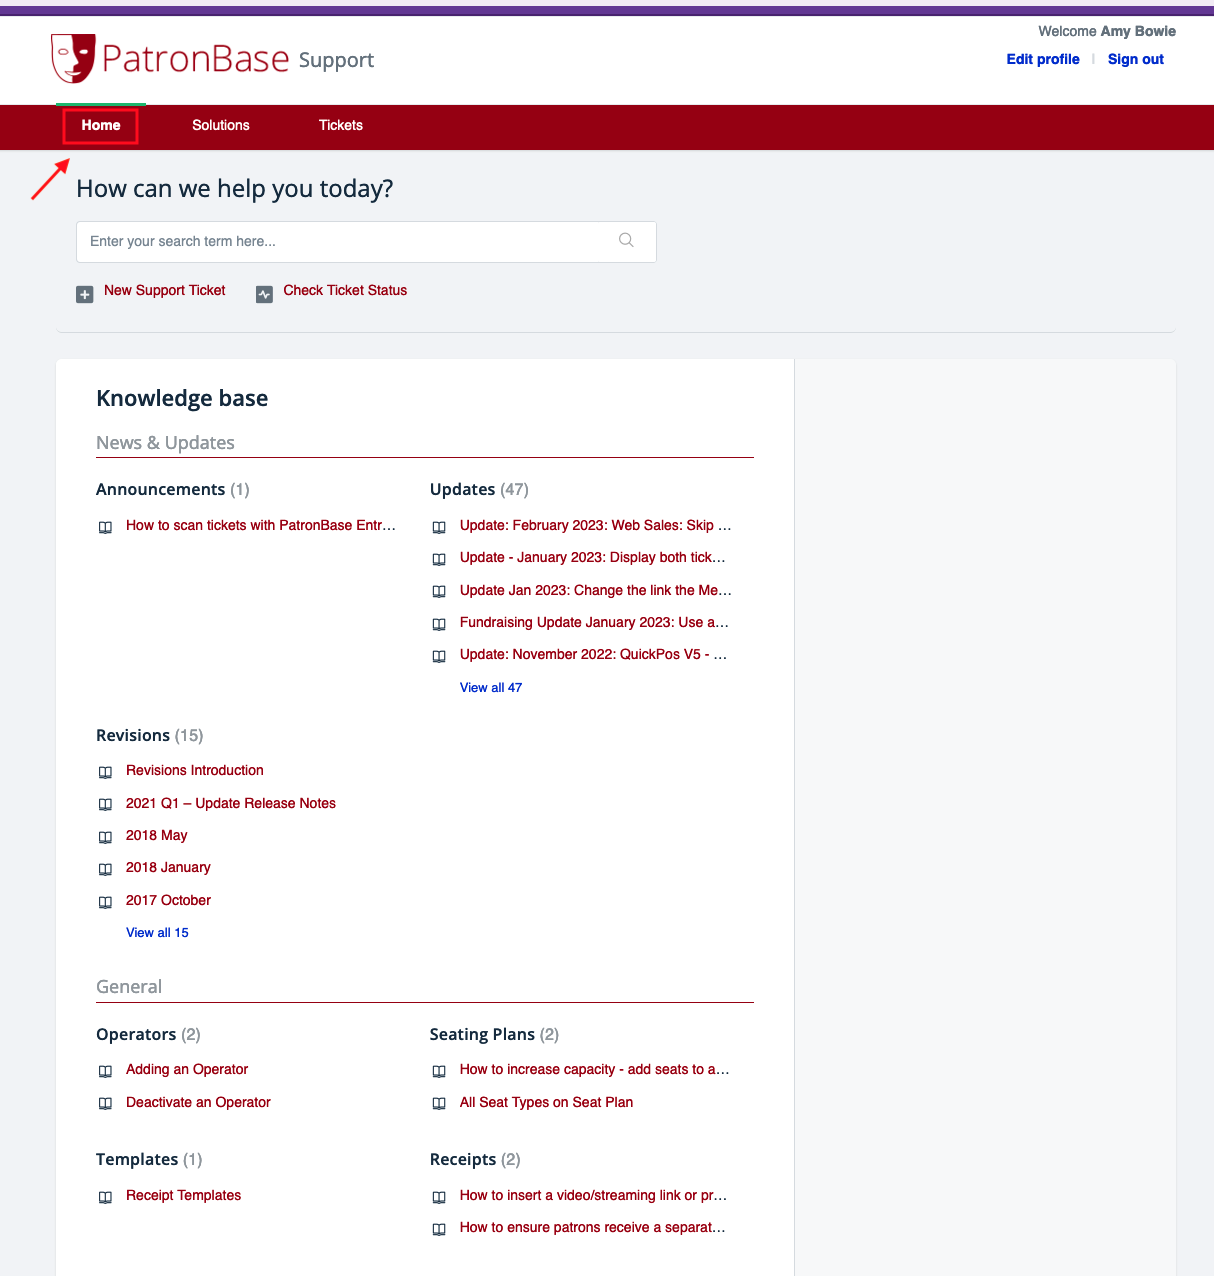Click the plus icon beside New Support Ticket
Screen dimensions: 1214x1276
(x=85, y=294)
